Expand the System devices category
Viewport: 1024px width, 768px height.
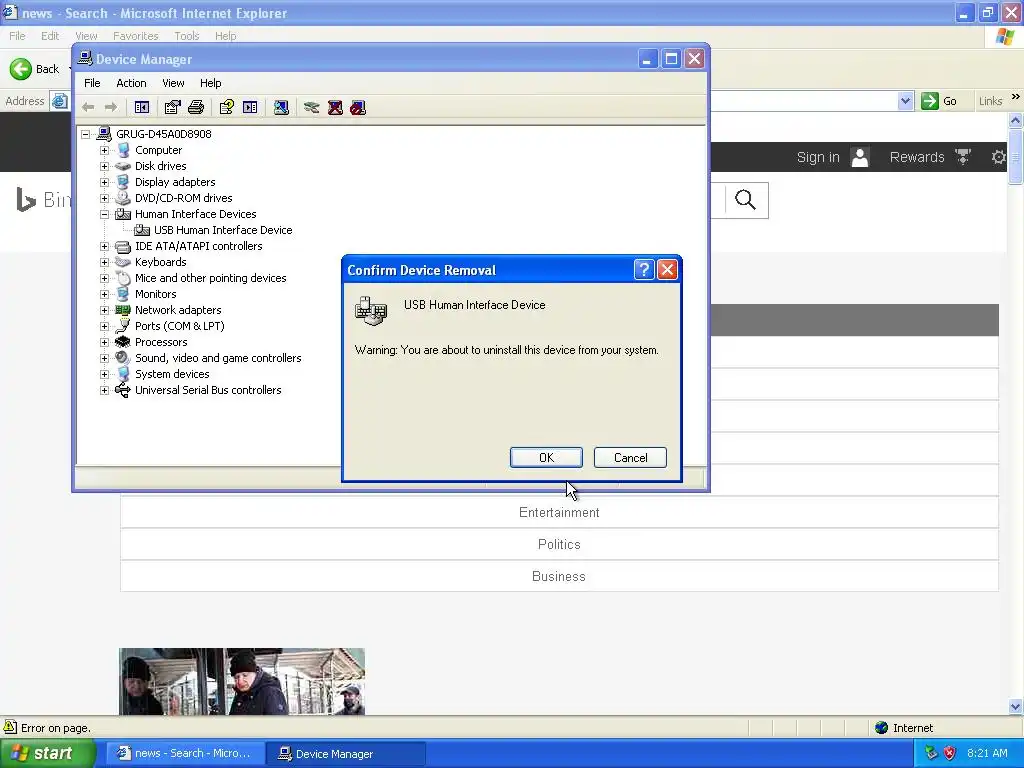(104, 374)
